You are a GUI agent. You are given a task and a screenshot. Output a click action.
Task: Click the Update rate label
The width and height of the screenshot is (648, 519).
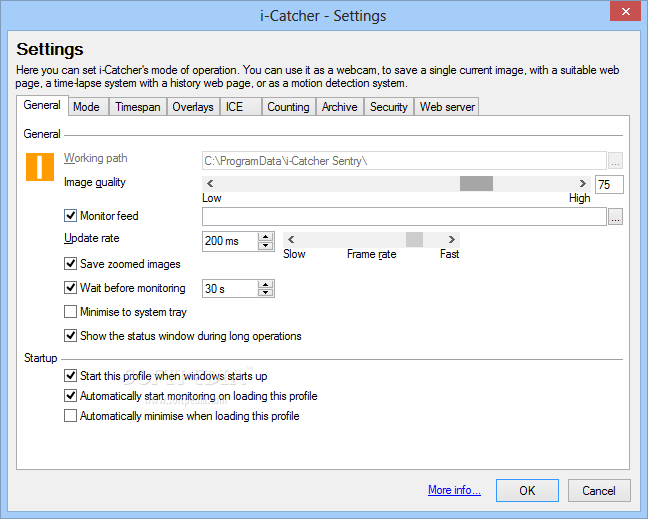pyautogui.click(x=92, y=238)
